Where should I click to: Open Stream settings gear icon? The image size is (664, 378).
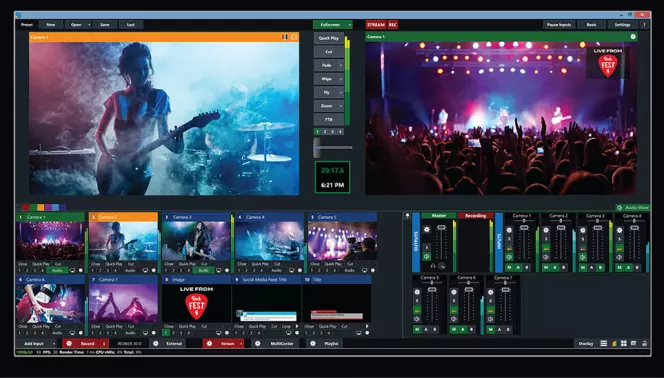(x=210, y=344)
